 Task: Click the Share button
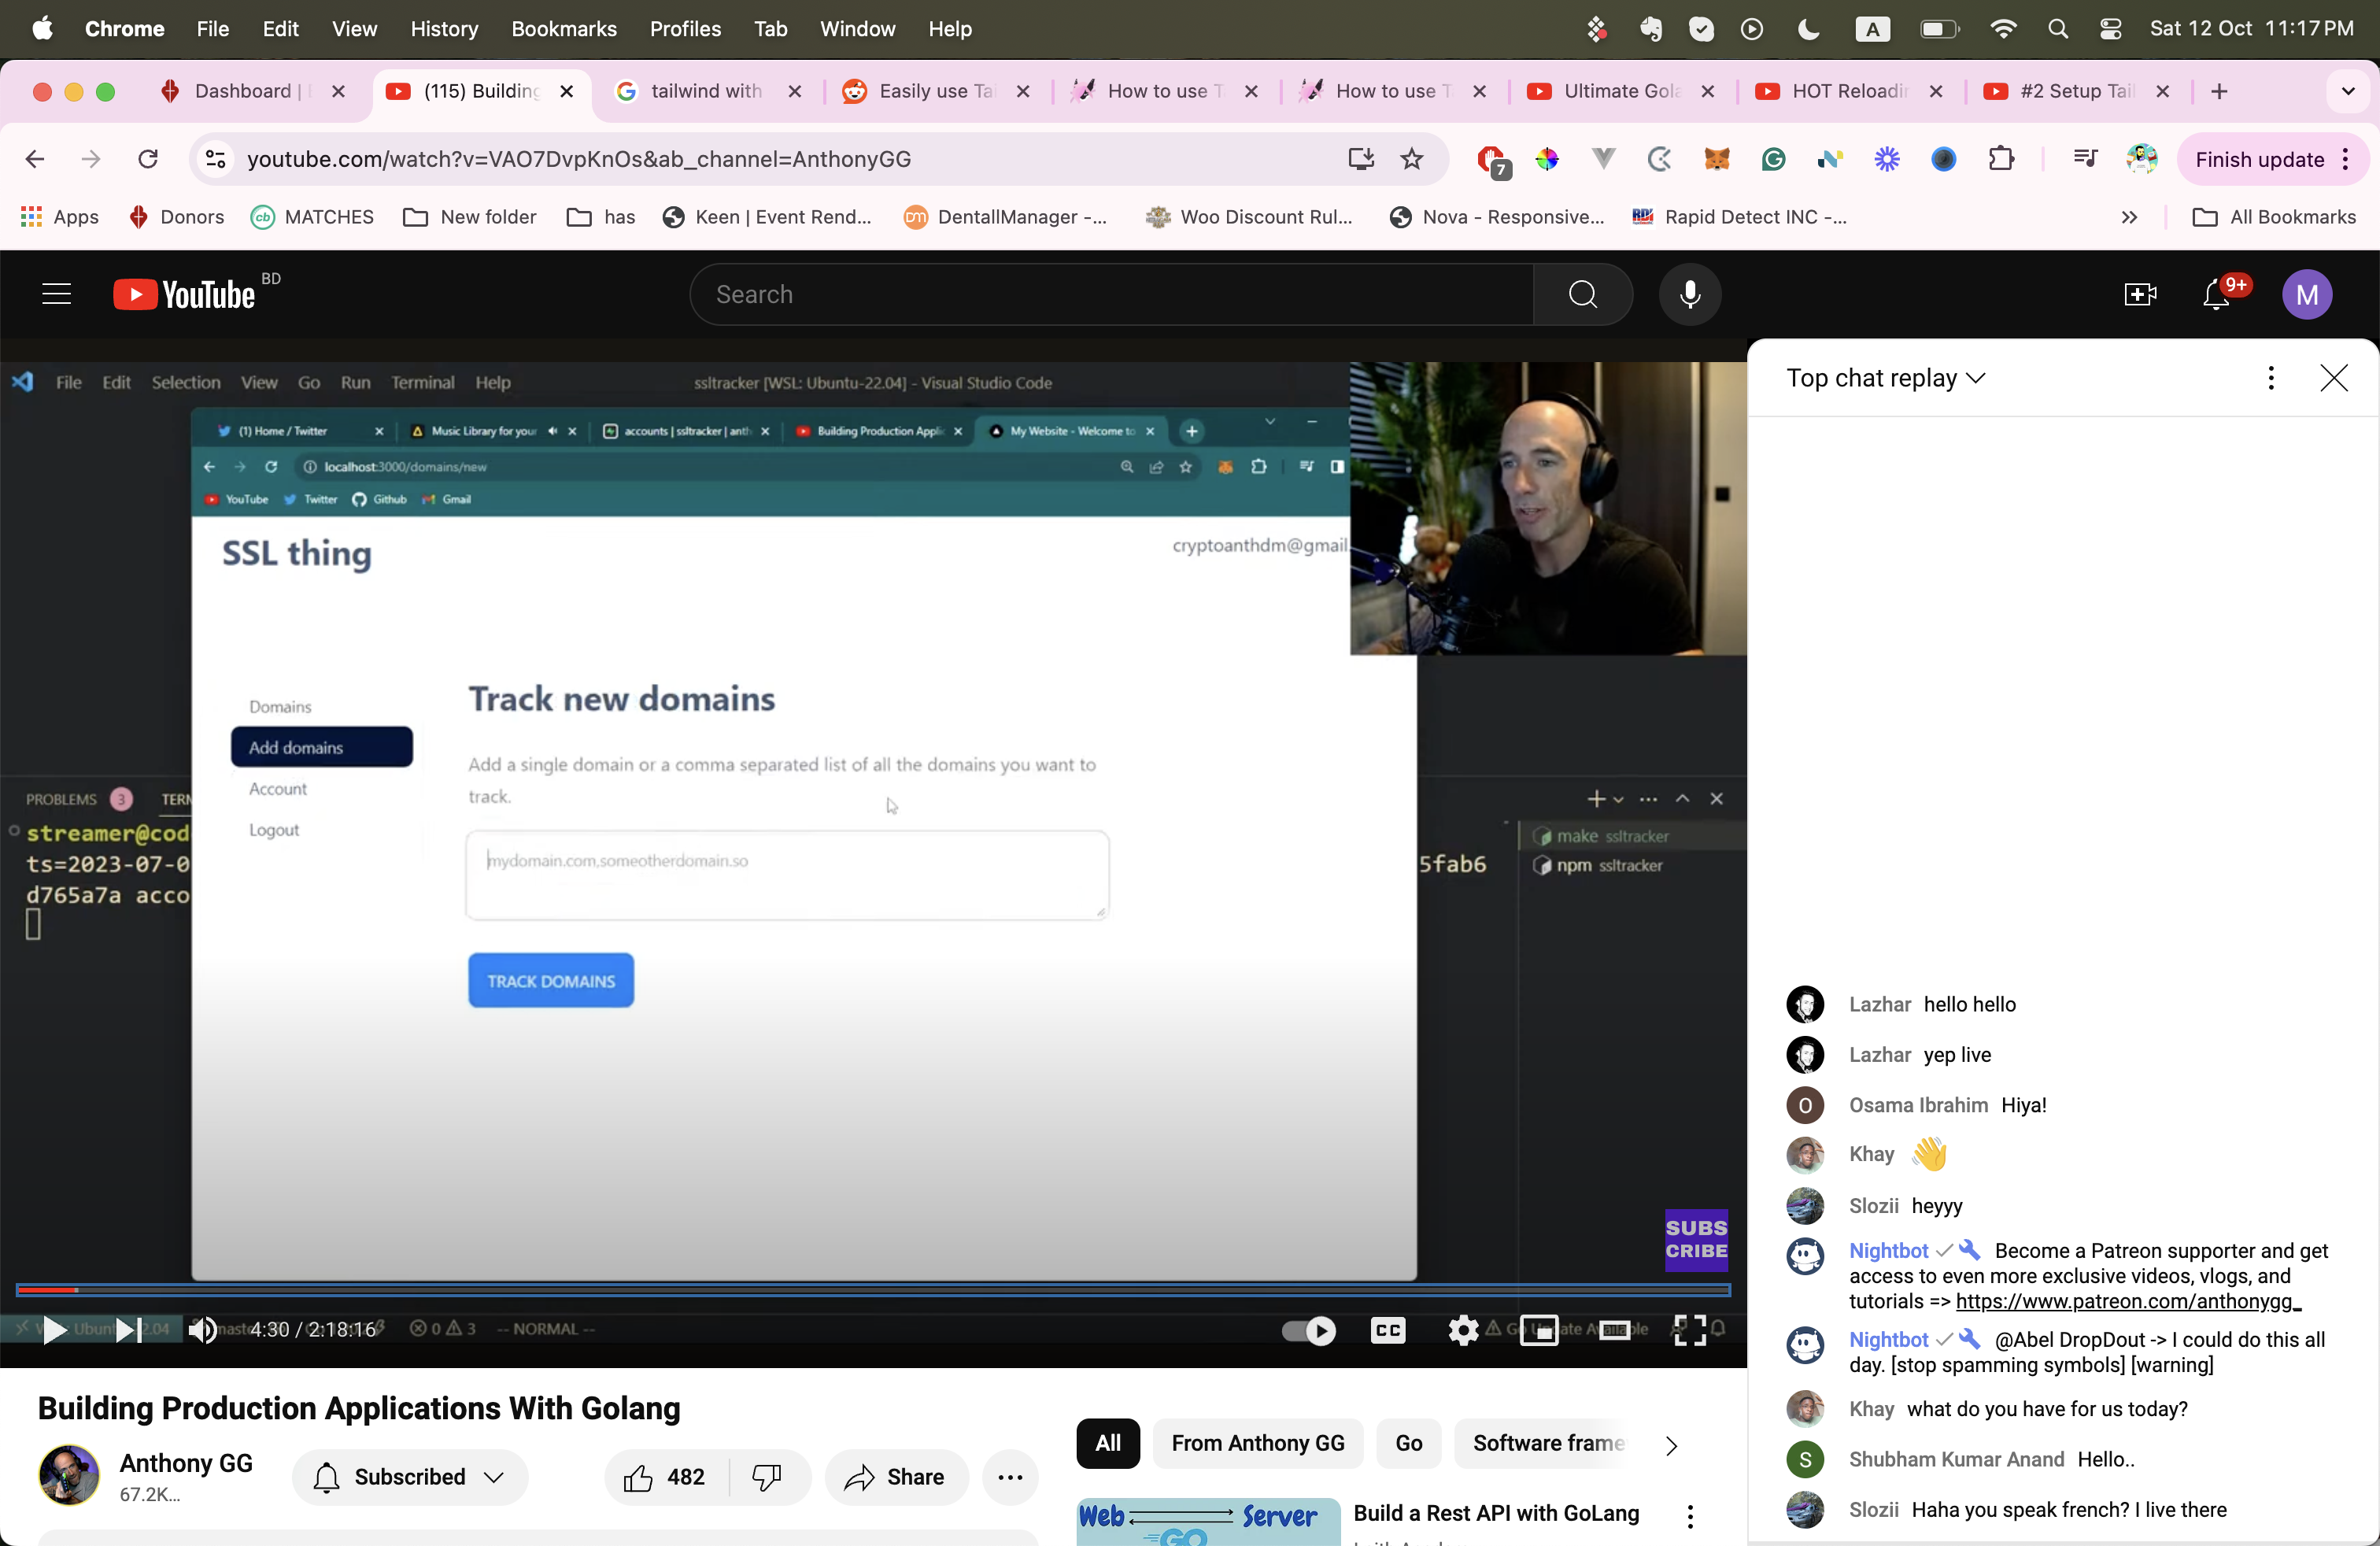click(x=896, y=1477)
